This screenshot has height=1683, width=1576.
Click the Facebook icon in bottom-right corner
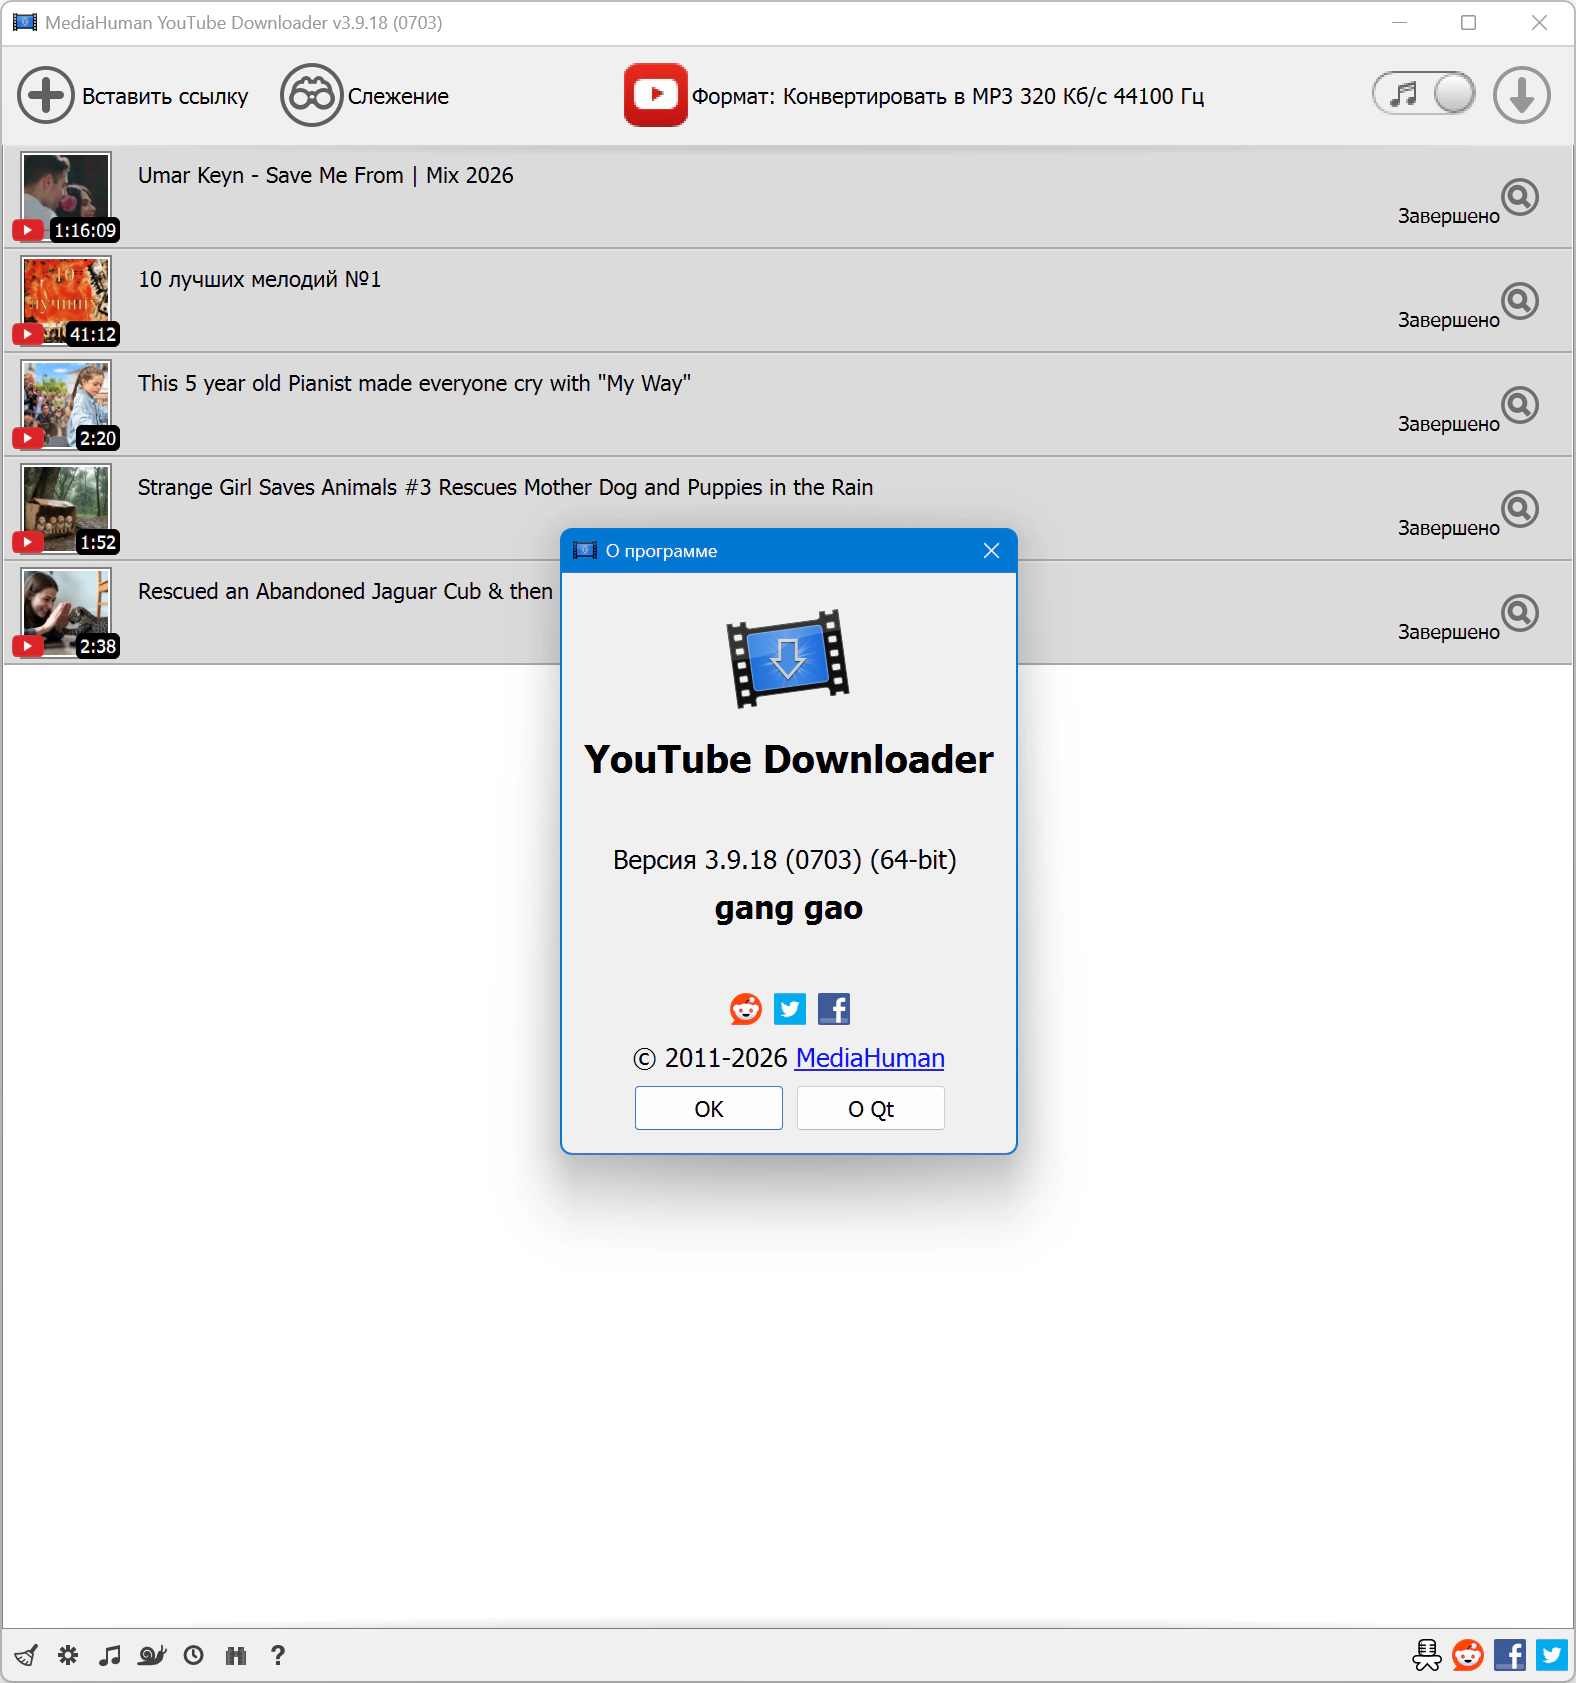[x=1510, y=1655]
